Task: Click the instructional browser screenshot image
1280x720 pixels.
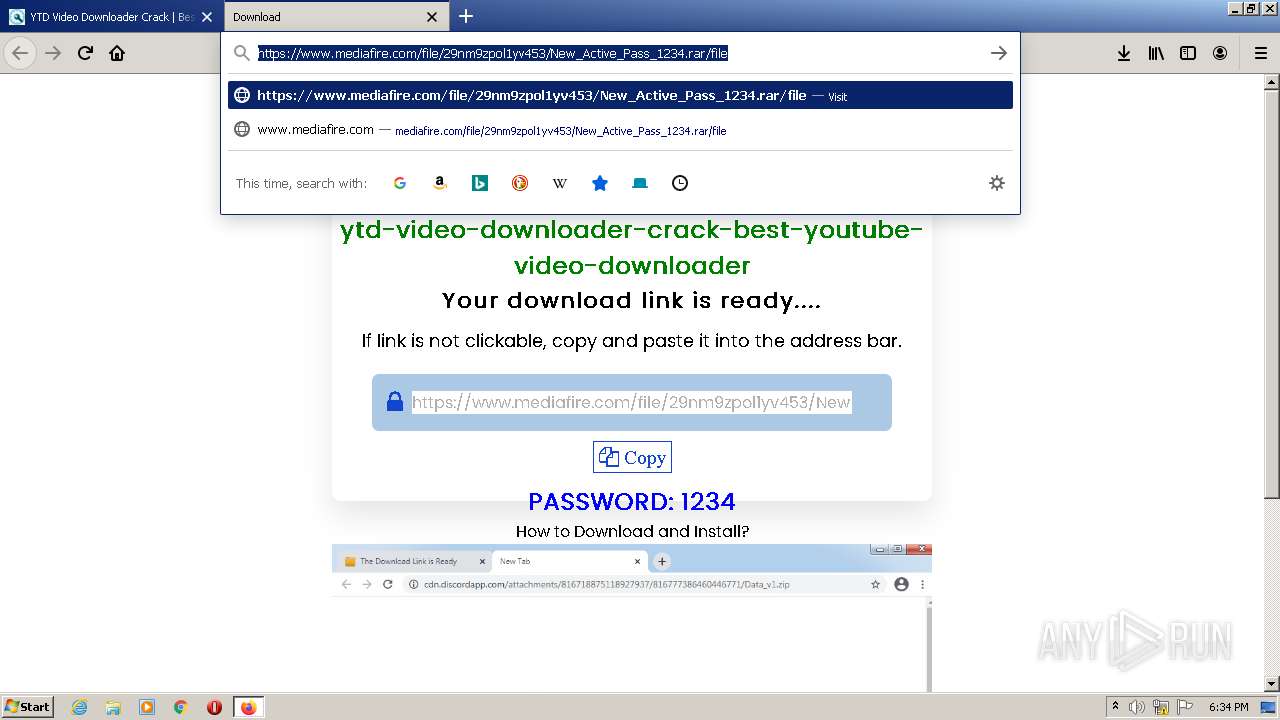Action: pos(632,618)
